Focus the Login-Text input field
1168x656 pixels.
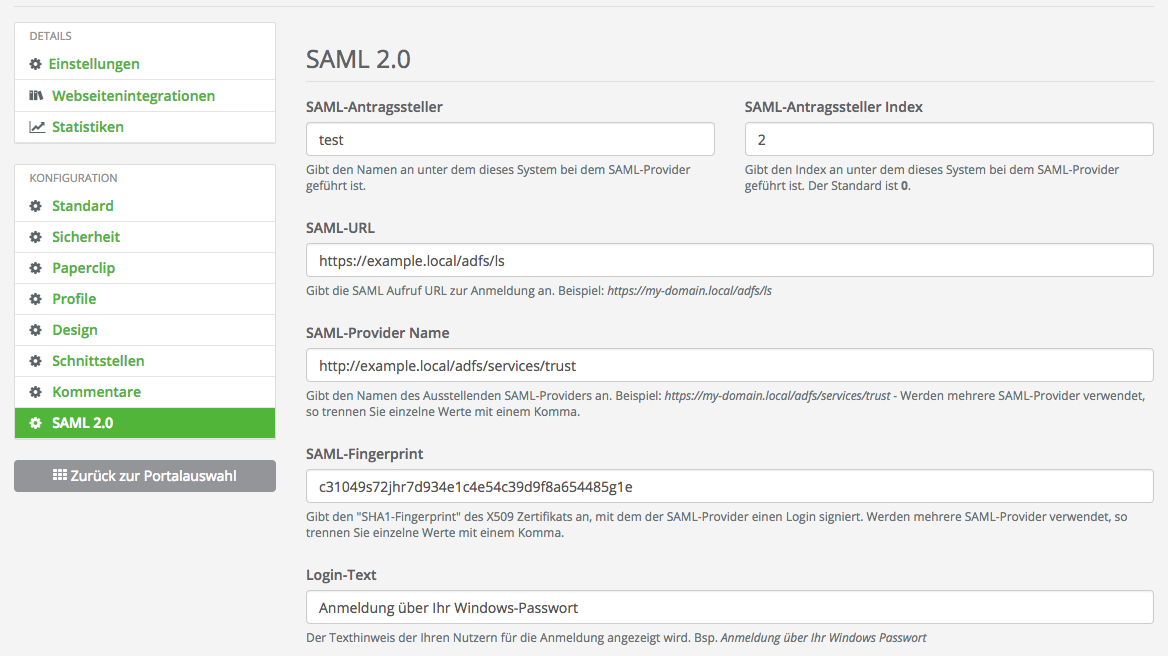coord(729,607)
